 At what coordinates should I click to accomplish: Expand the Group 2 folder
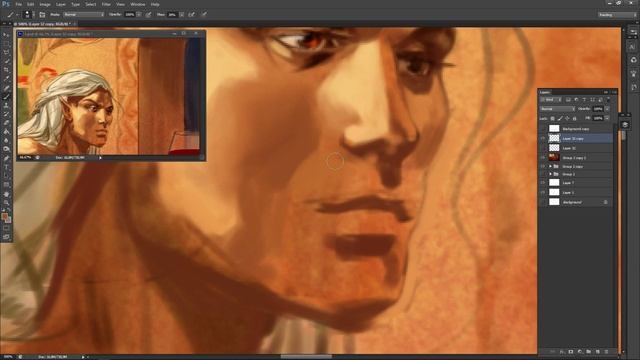[x=550, y=174]
